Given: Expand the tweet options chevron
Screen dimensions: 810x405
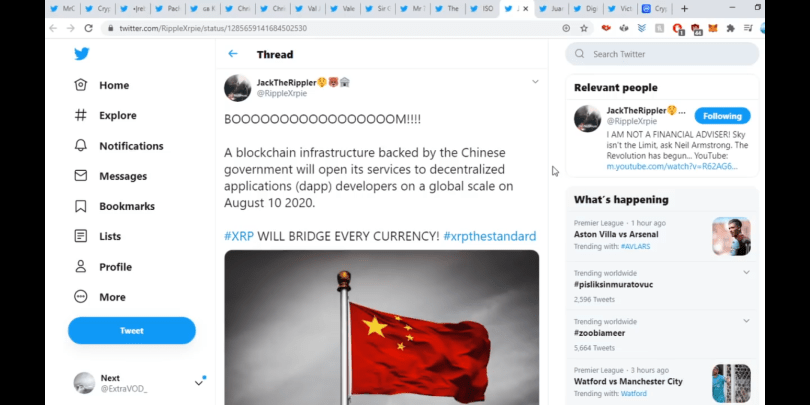Looking at the screenshot, I should (x=535, y=82).
